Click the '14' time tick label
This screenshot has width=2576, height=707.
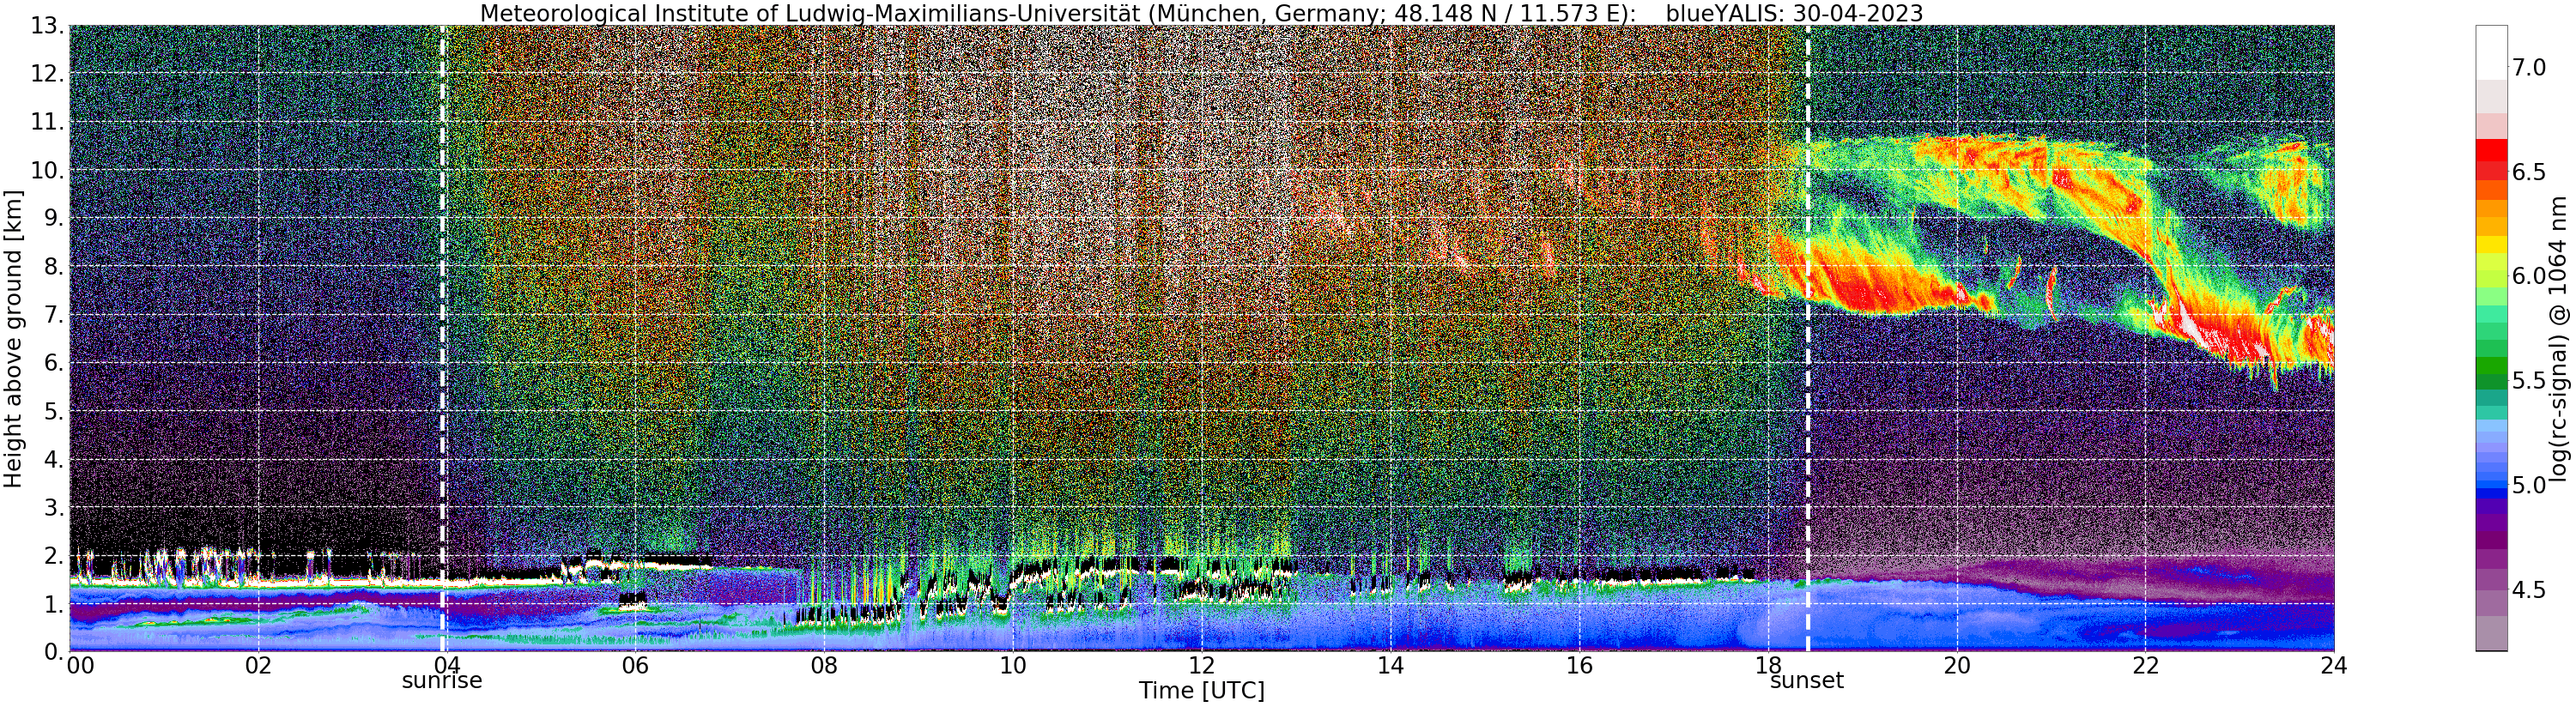click(1390, 665)
